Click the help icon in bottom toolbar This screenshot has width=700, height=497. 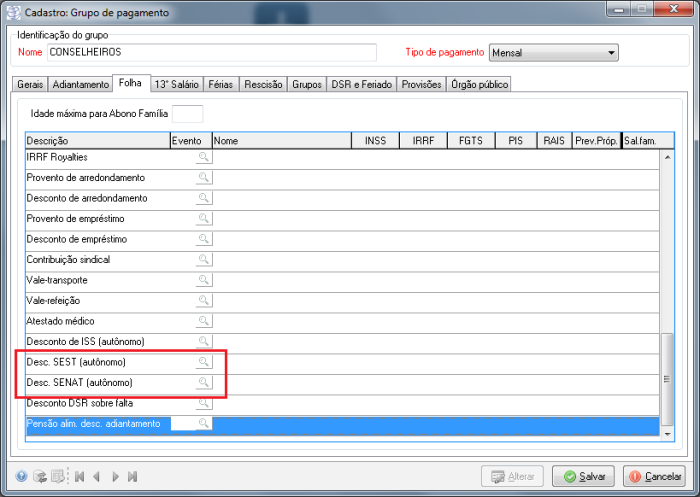tap(21, 477)
